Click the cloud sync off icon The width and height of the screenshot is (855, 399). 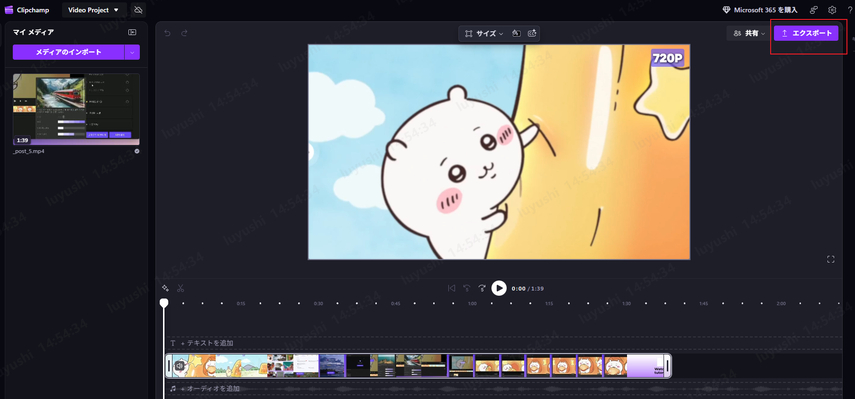click(x=139, y=10)
